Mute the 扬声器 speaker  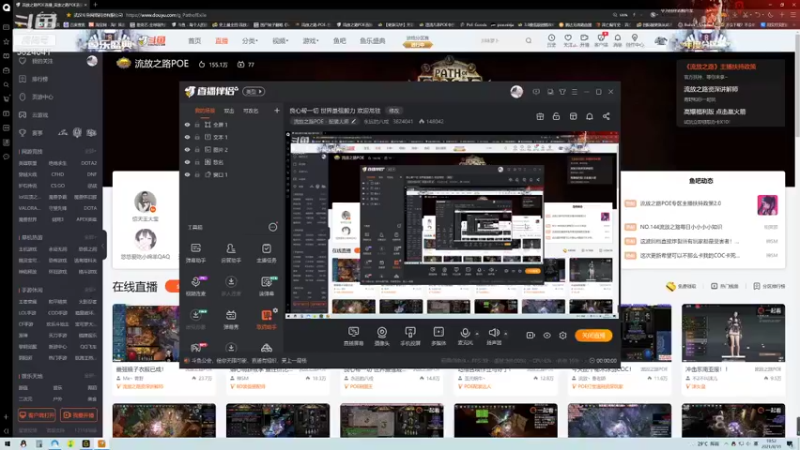tap(493, 336)
